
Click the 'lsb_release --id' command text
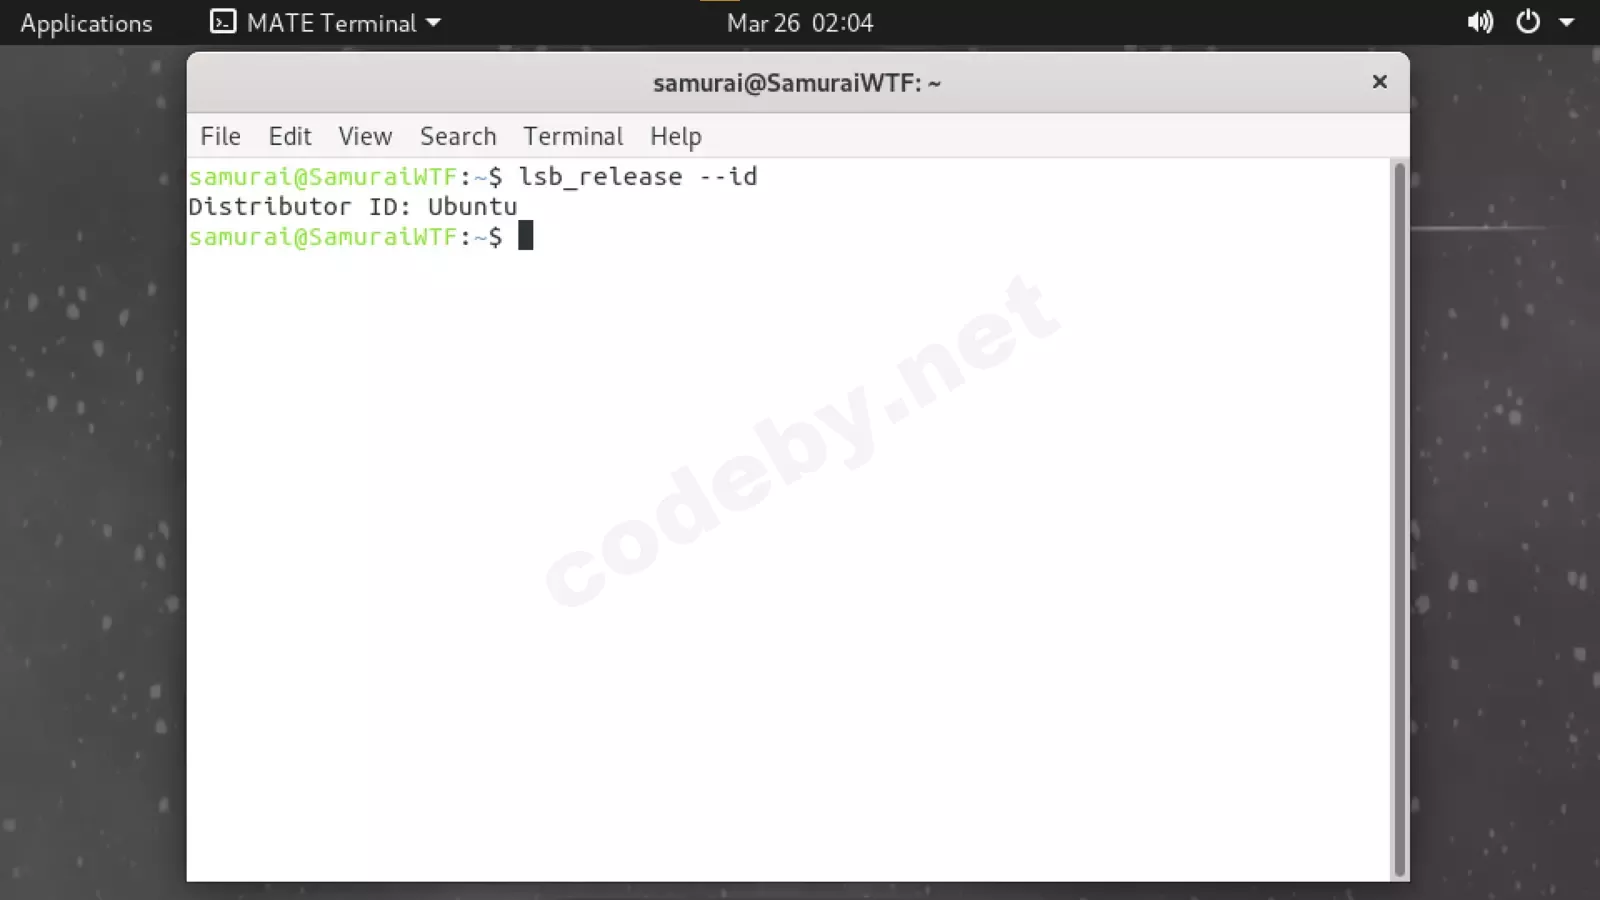[x=638, y=177]
